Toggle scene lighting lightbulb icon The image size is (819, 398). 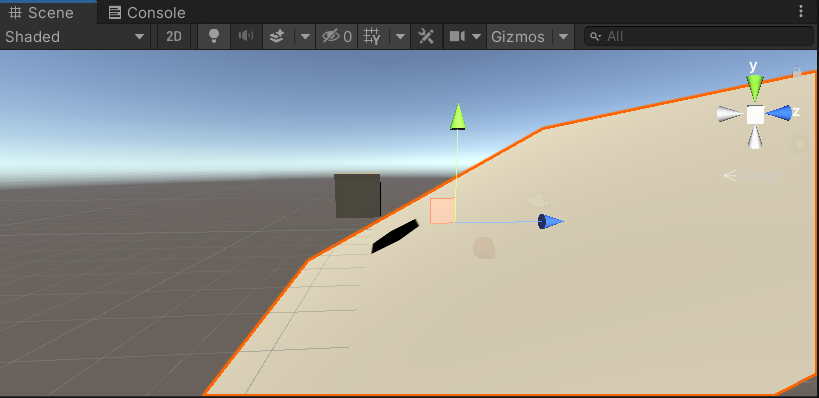pyautogui.click(x=214, y=37)
